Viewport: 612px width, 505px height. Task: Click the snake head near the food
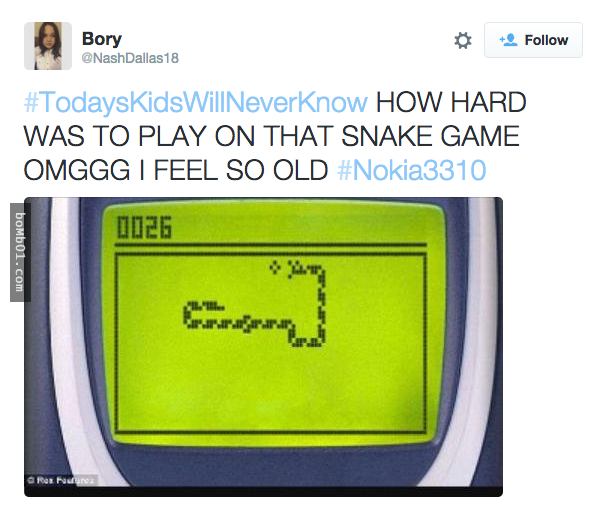point(294,269)
